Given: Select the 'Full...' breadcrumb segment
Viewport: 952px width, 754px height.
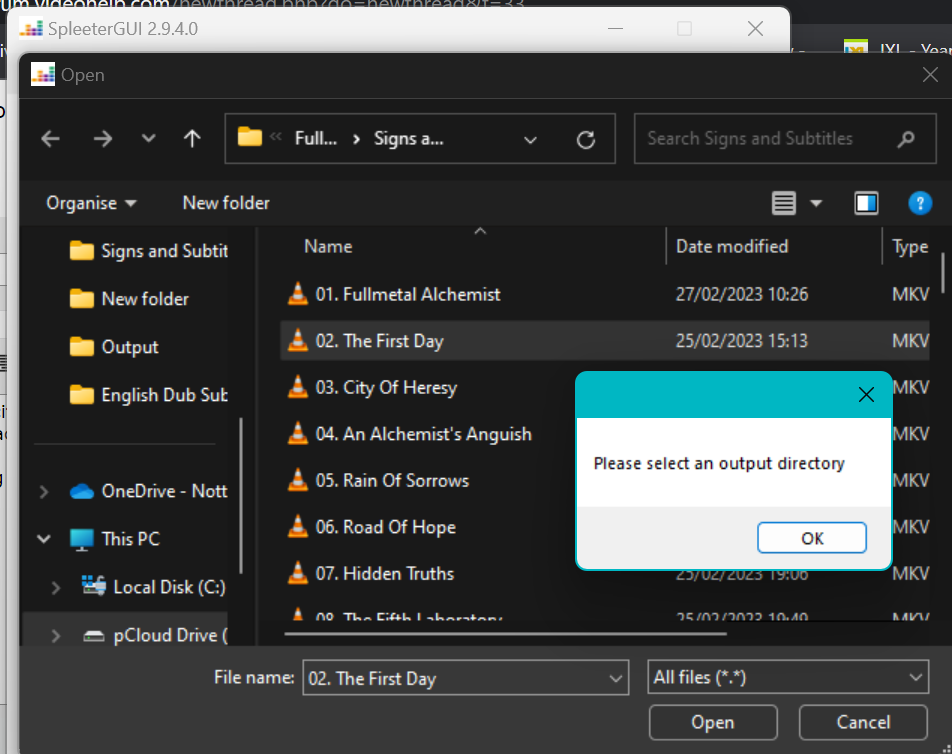Looking at the screenshot, I should click(x=316, y=138).
